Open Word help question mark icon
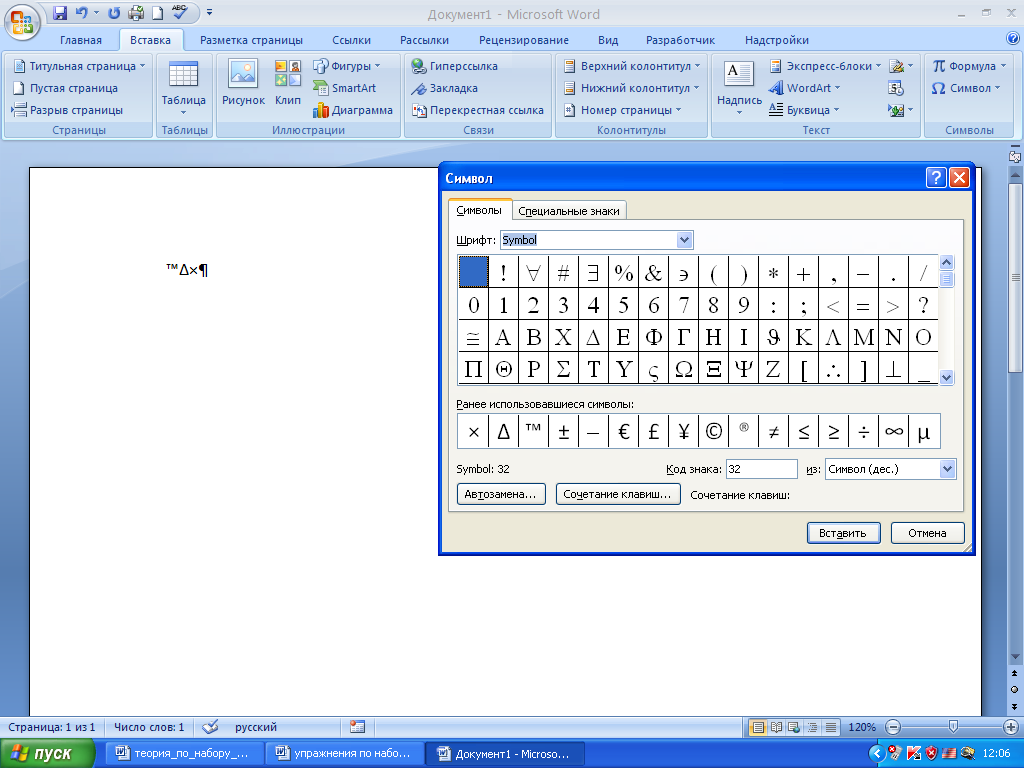The image size is (1024, 768). click(x=1013, y=39)
